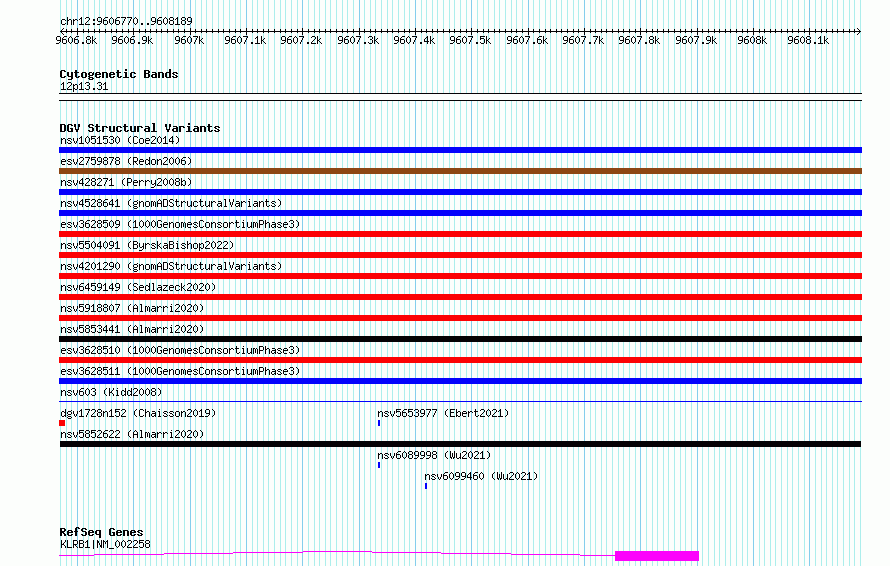Select the nsv428271 (Perry2008b) variant bar
Image resolution: width=890 pixels, height=566 pixels.
(460, 192)
